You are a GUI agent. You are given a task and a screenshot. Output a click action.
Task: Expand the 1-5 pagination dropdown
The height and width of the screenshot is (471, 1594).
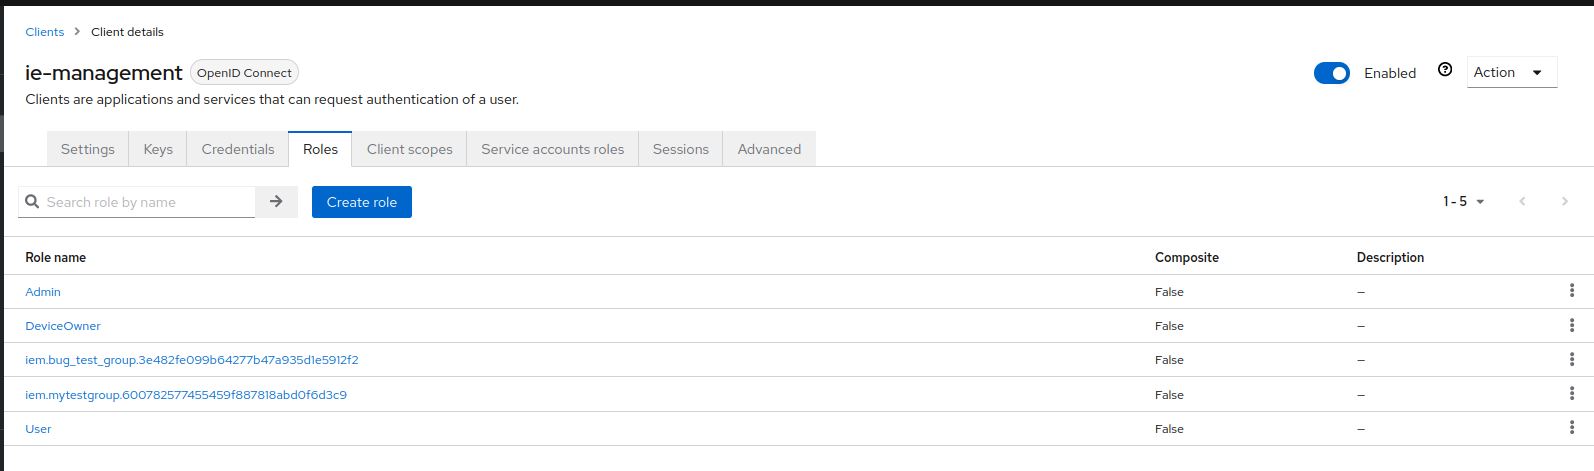(x=1463, y=202)
